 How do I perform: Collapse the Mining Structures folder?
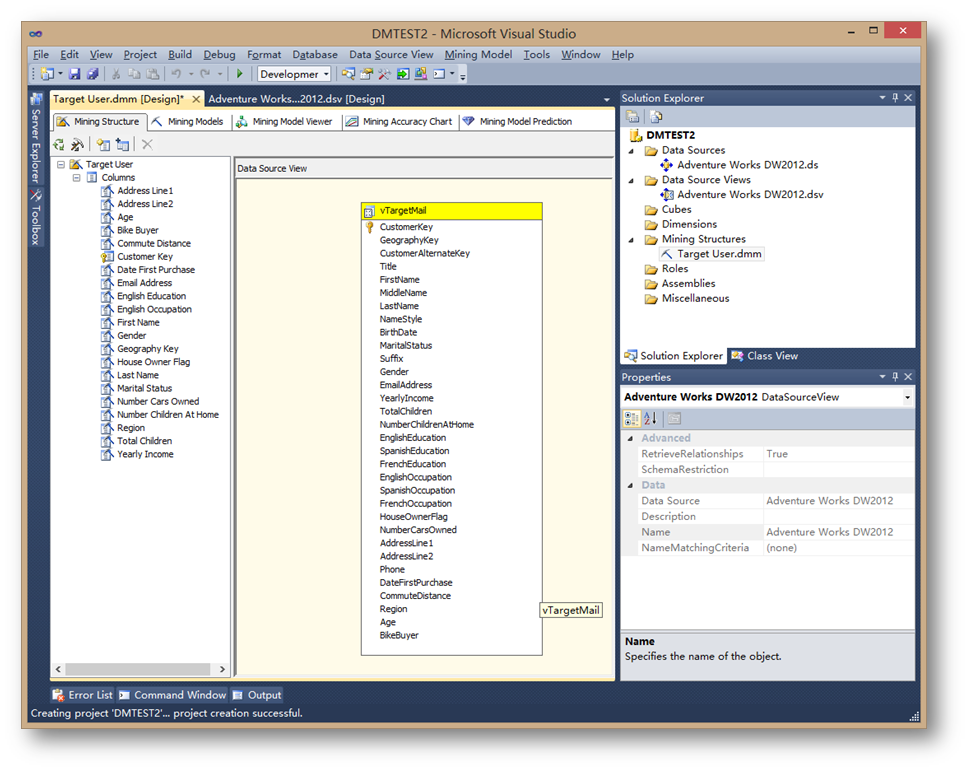631,240
